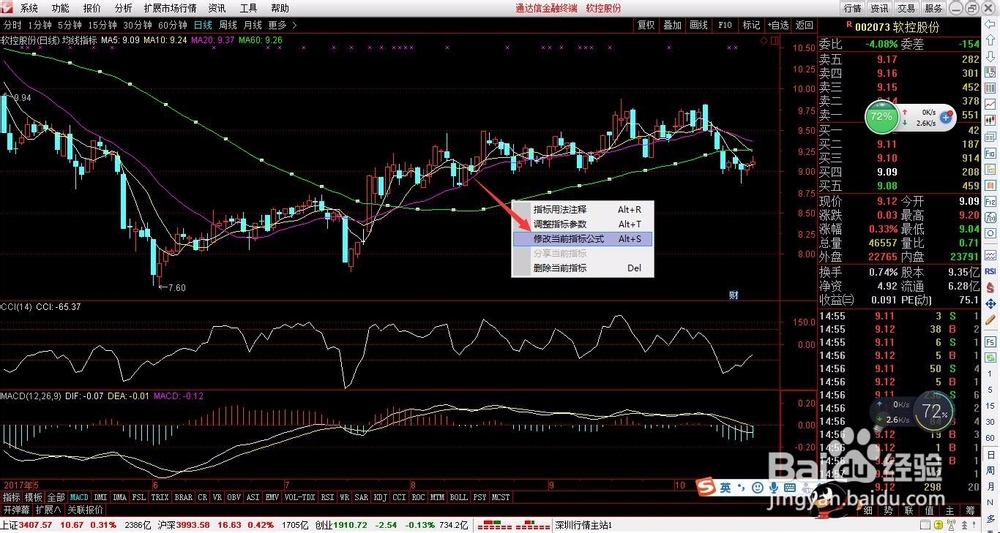Select the pencil drawing tool icon
The width and height of the screenshot is (1000, 533).
coord(990,319)
